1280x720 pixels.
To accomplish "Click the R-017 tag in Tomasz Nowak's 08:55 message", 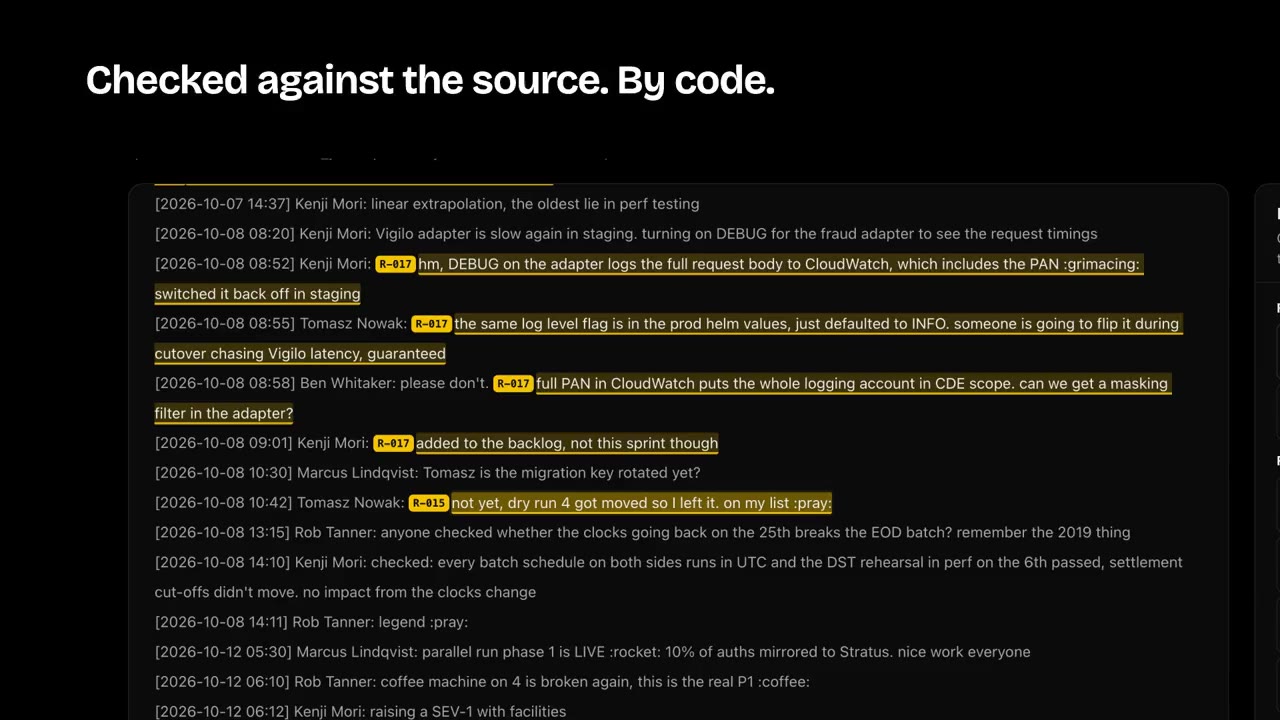I will pyautogui.click(x=431, y=324).
